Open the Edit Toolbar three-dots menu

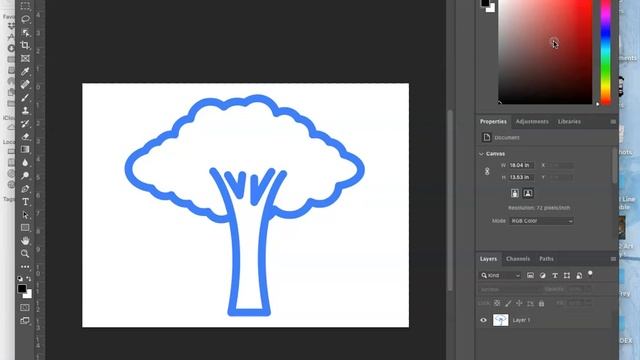[x=25, y=267]
